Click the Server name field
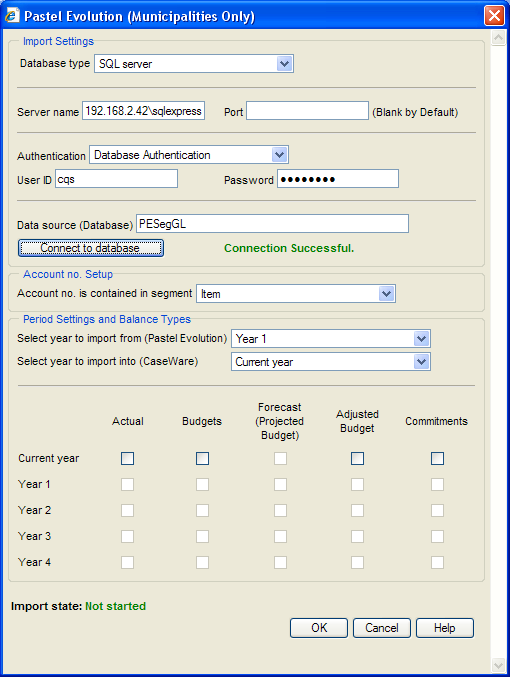Image resolution: width=513 pixels, height=677 pixels. 143,111
